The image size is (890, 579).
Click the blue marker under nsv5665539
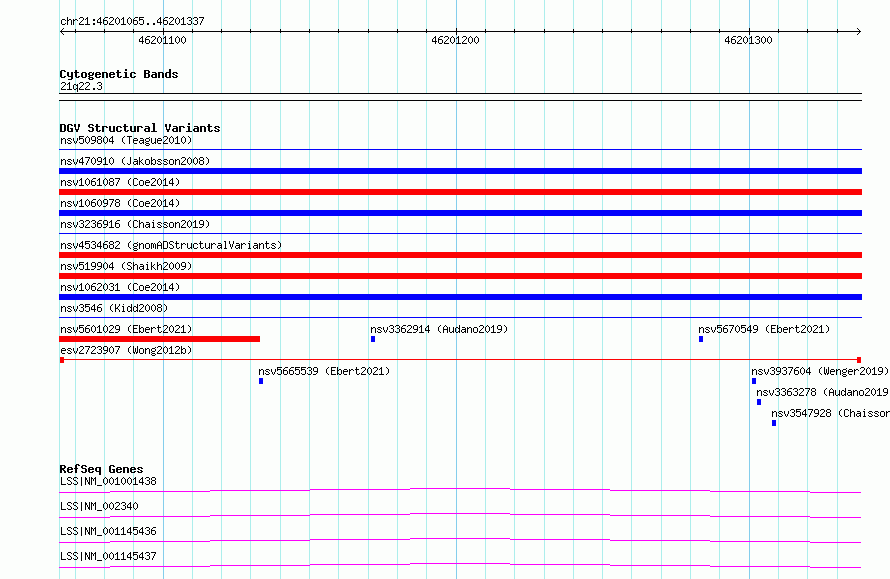coord(261,381)
